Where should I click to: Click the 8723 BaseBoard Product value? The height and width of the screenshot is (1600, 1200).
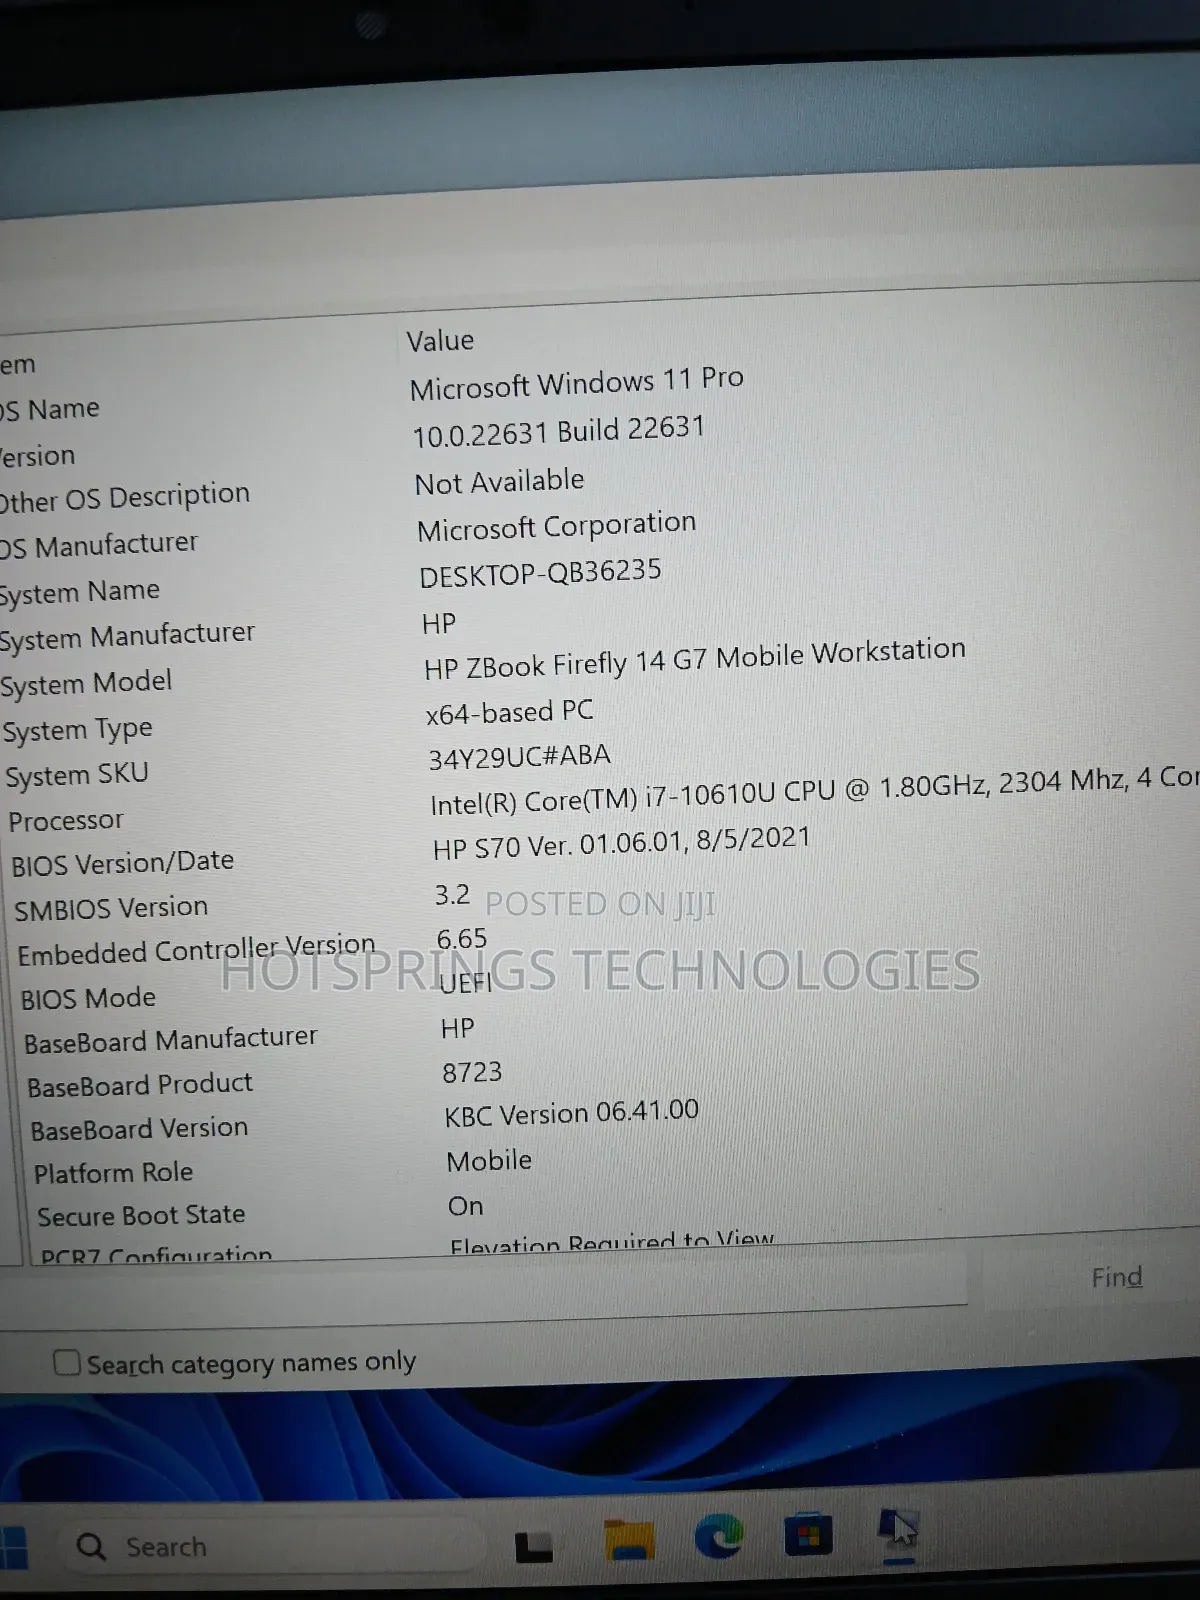(x=472, y=1073)
